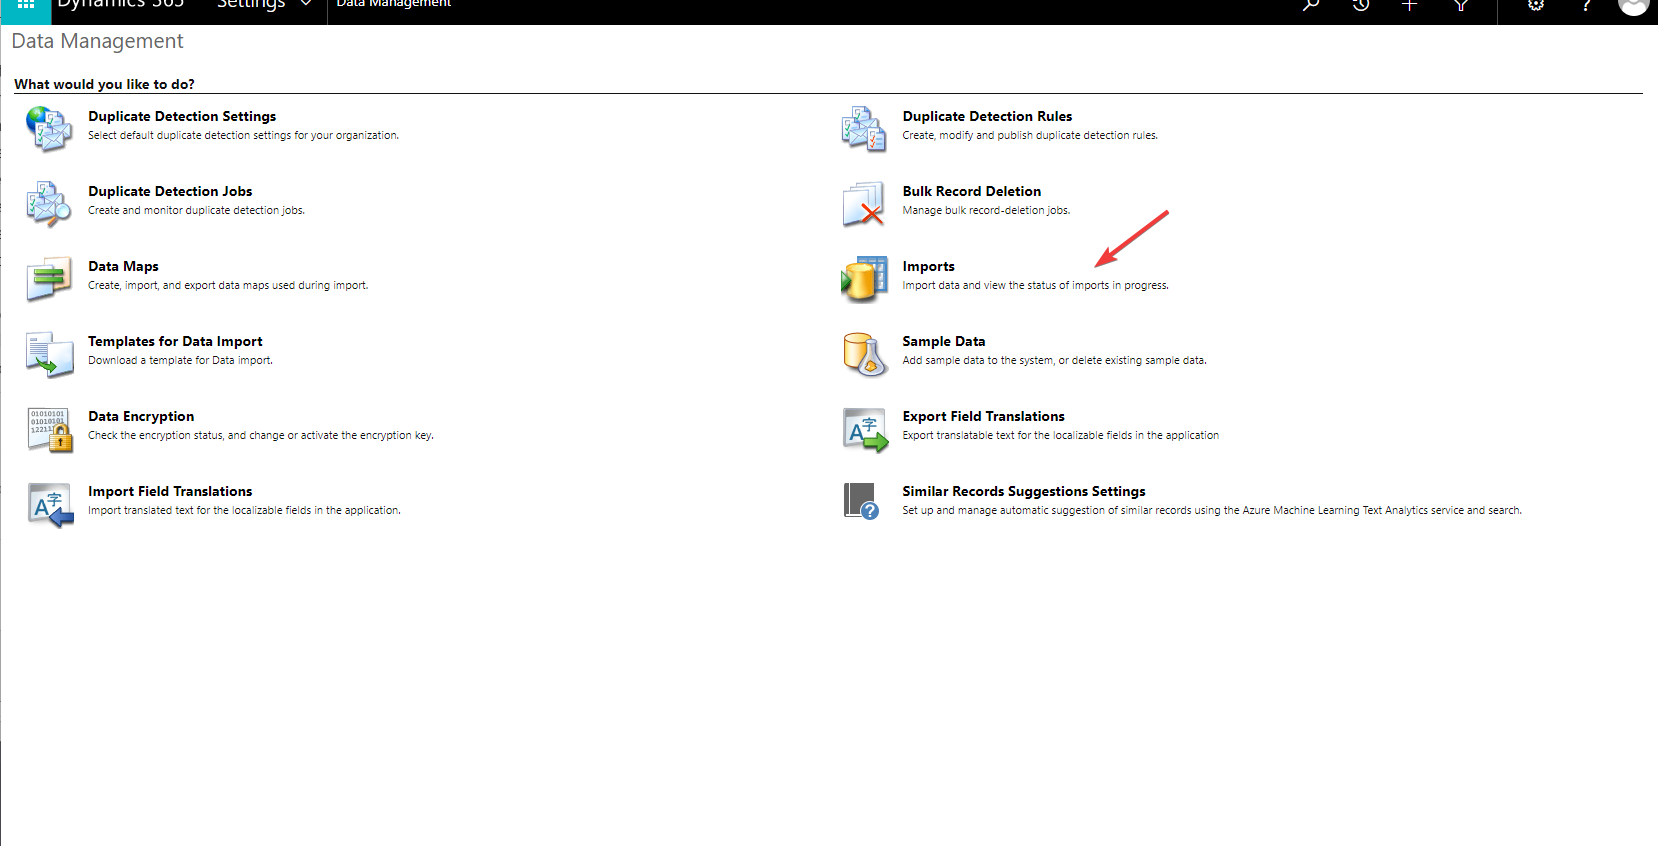Click 'Create, import, and export data maps' text
The image size is (1658, 846).
point(228,285)
